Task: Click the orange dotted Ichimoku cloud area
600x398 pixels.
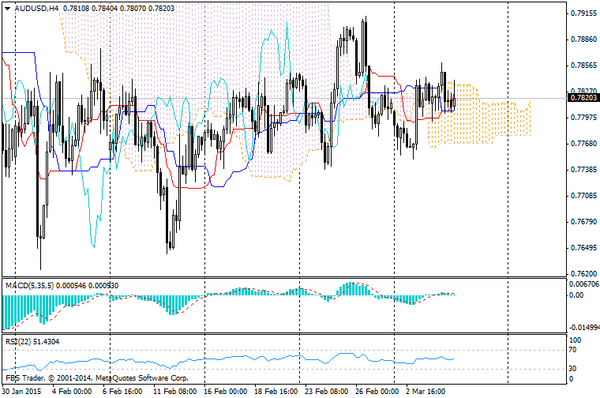Action: (478, 119)
